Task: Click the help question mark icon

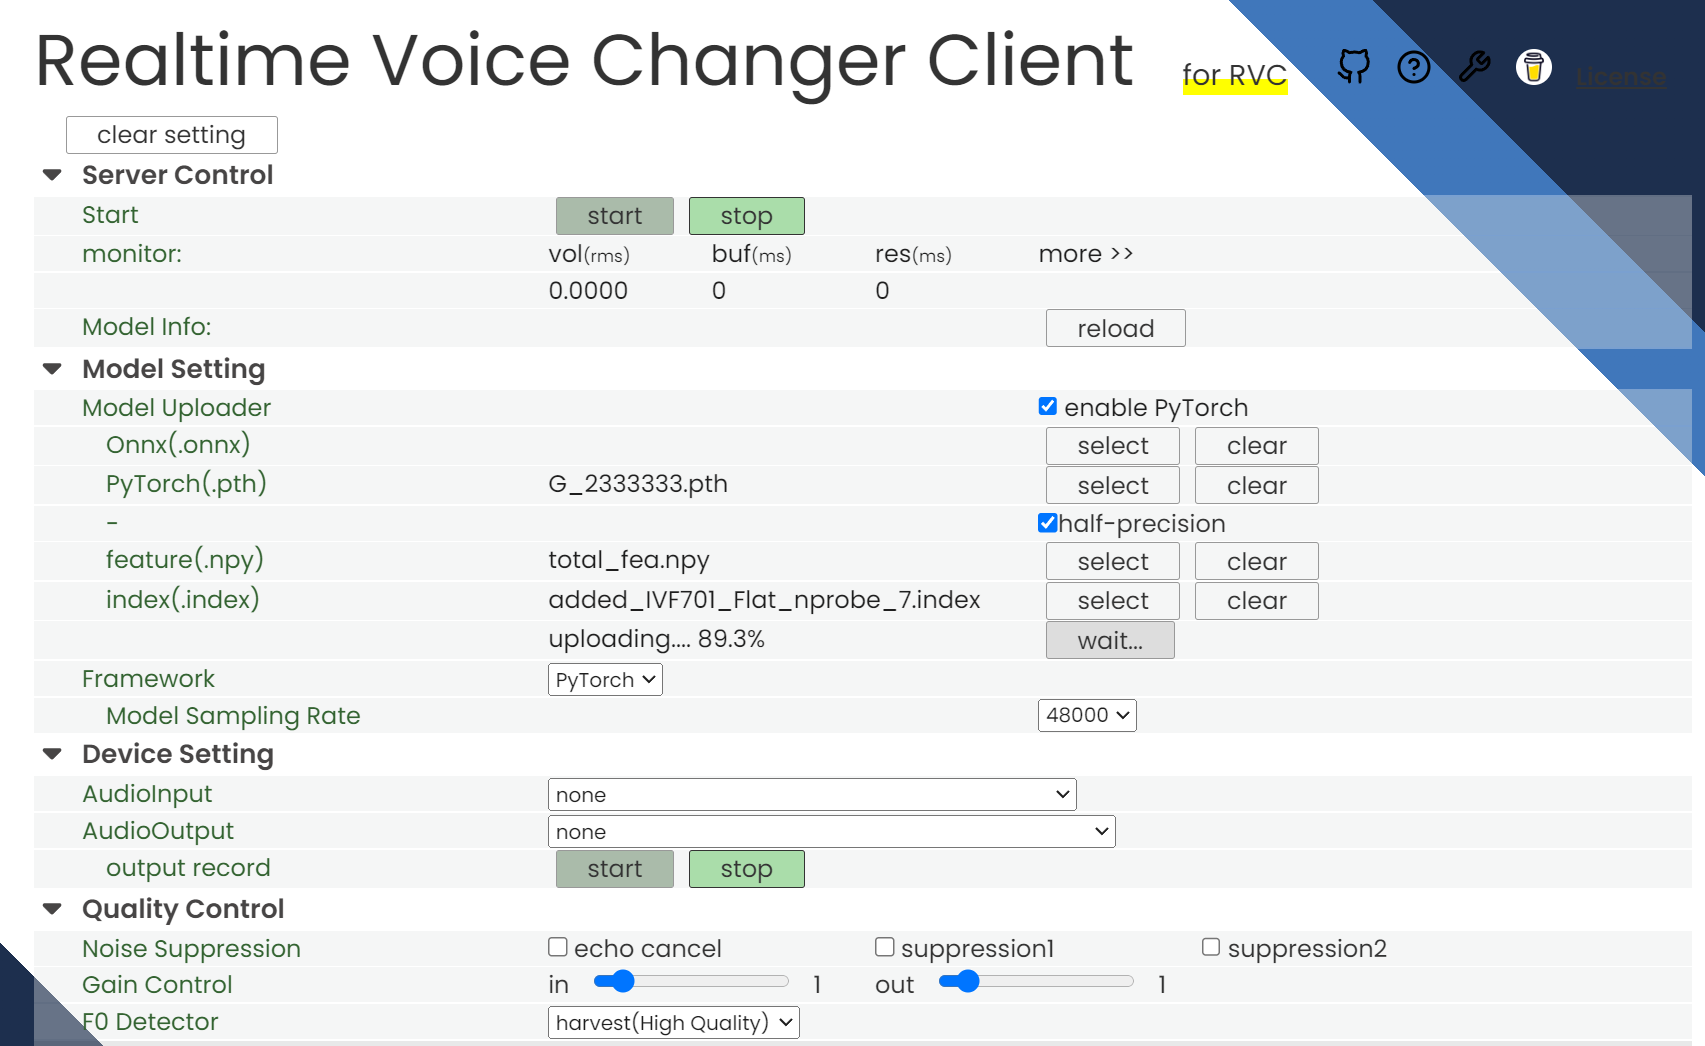Action: pos(1413,68)
